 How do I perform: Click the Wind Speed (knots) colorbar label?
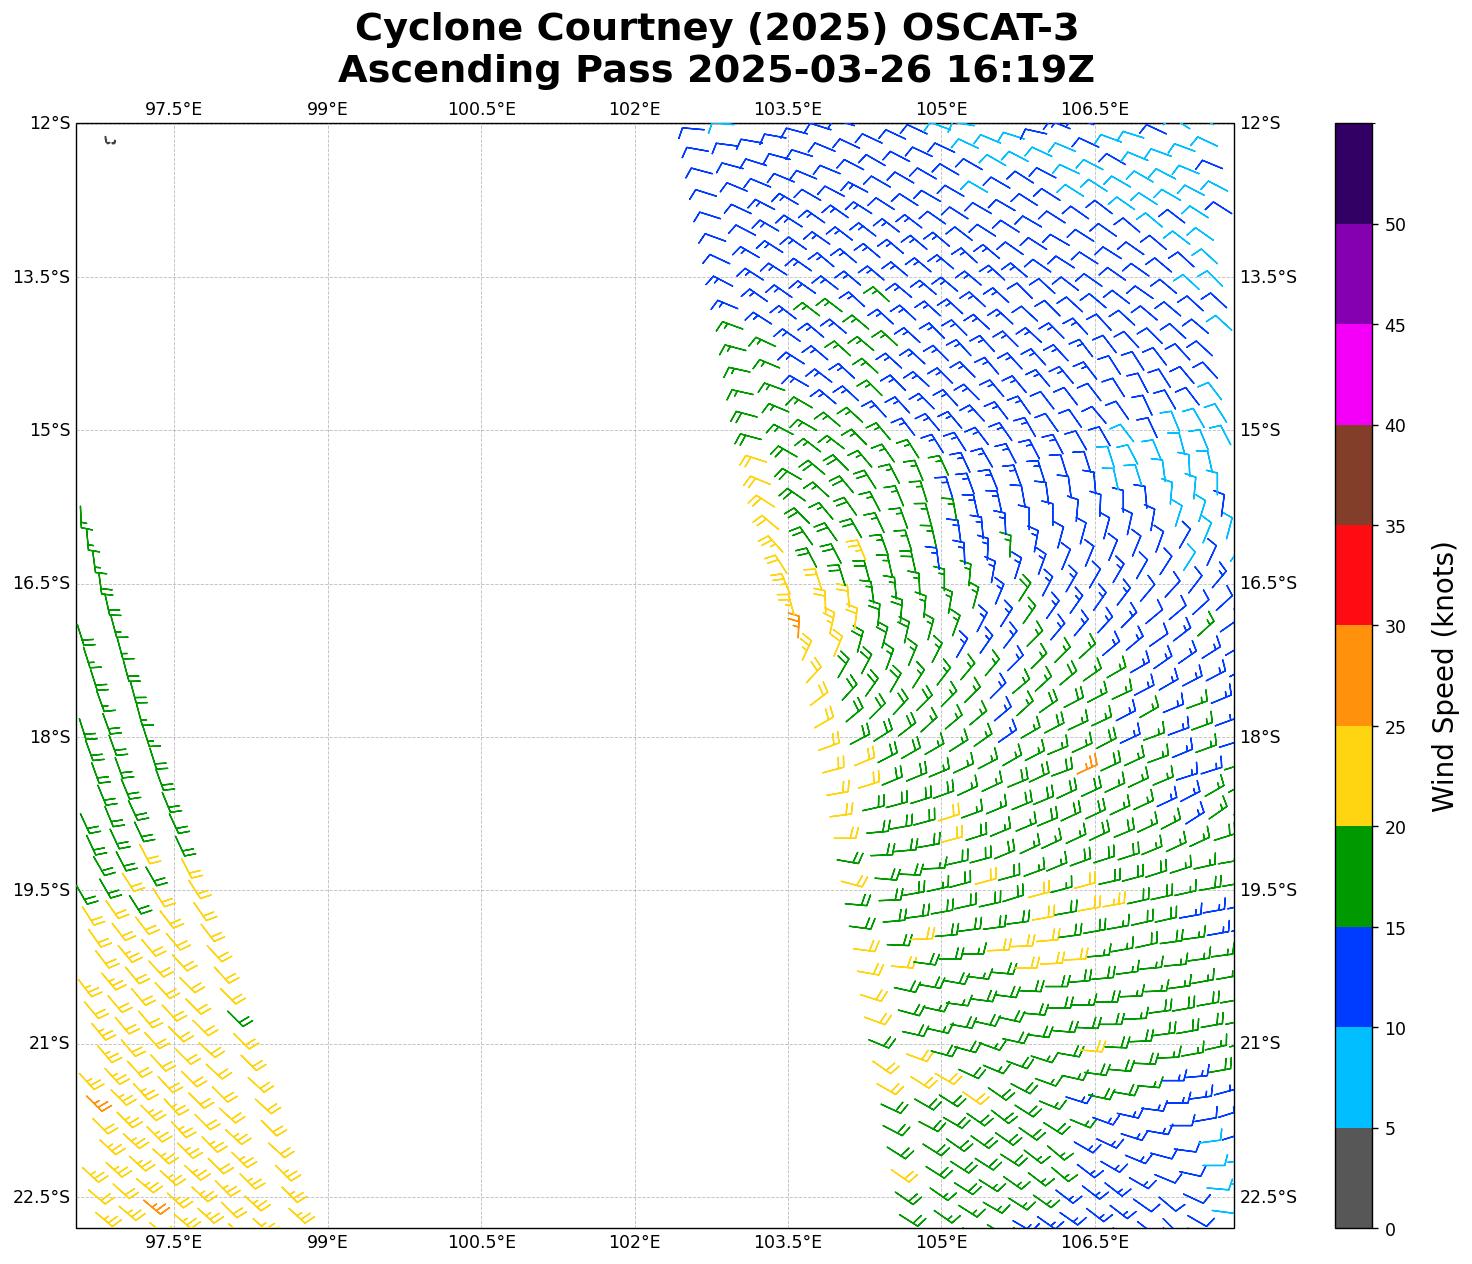(1443, 676)
